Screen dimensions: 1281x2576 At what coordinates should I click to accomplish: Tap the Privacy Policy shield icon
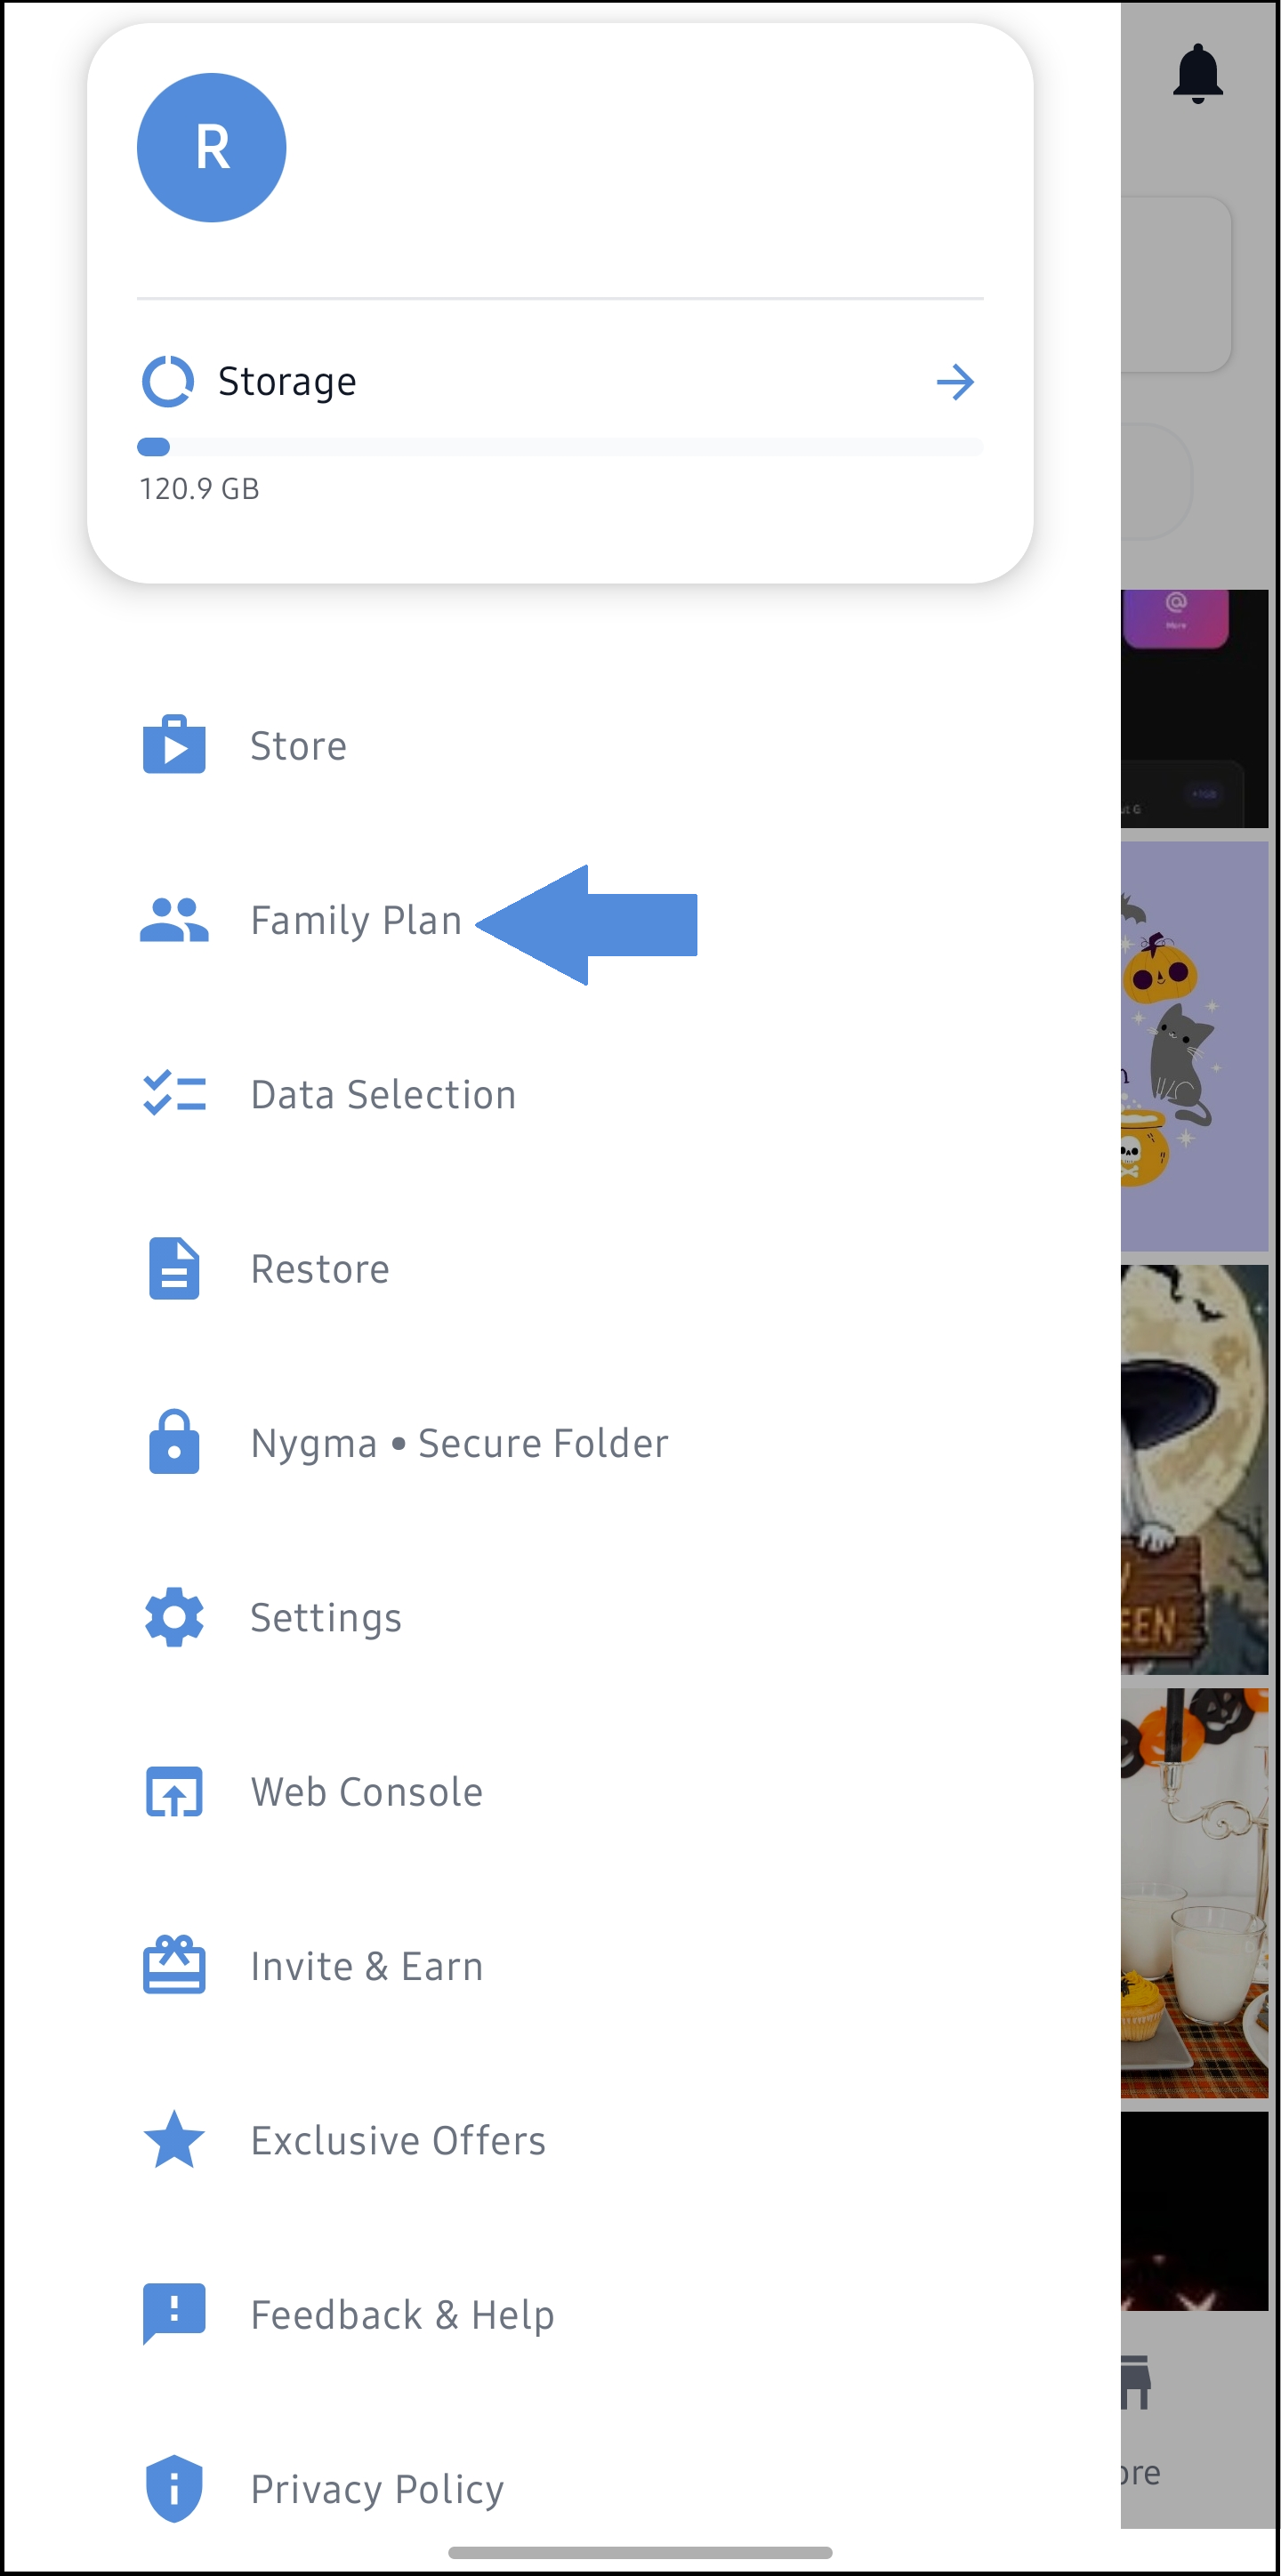pyautogui.click(x=174, y=2488)
